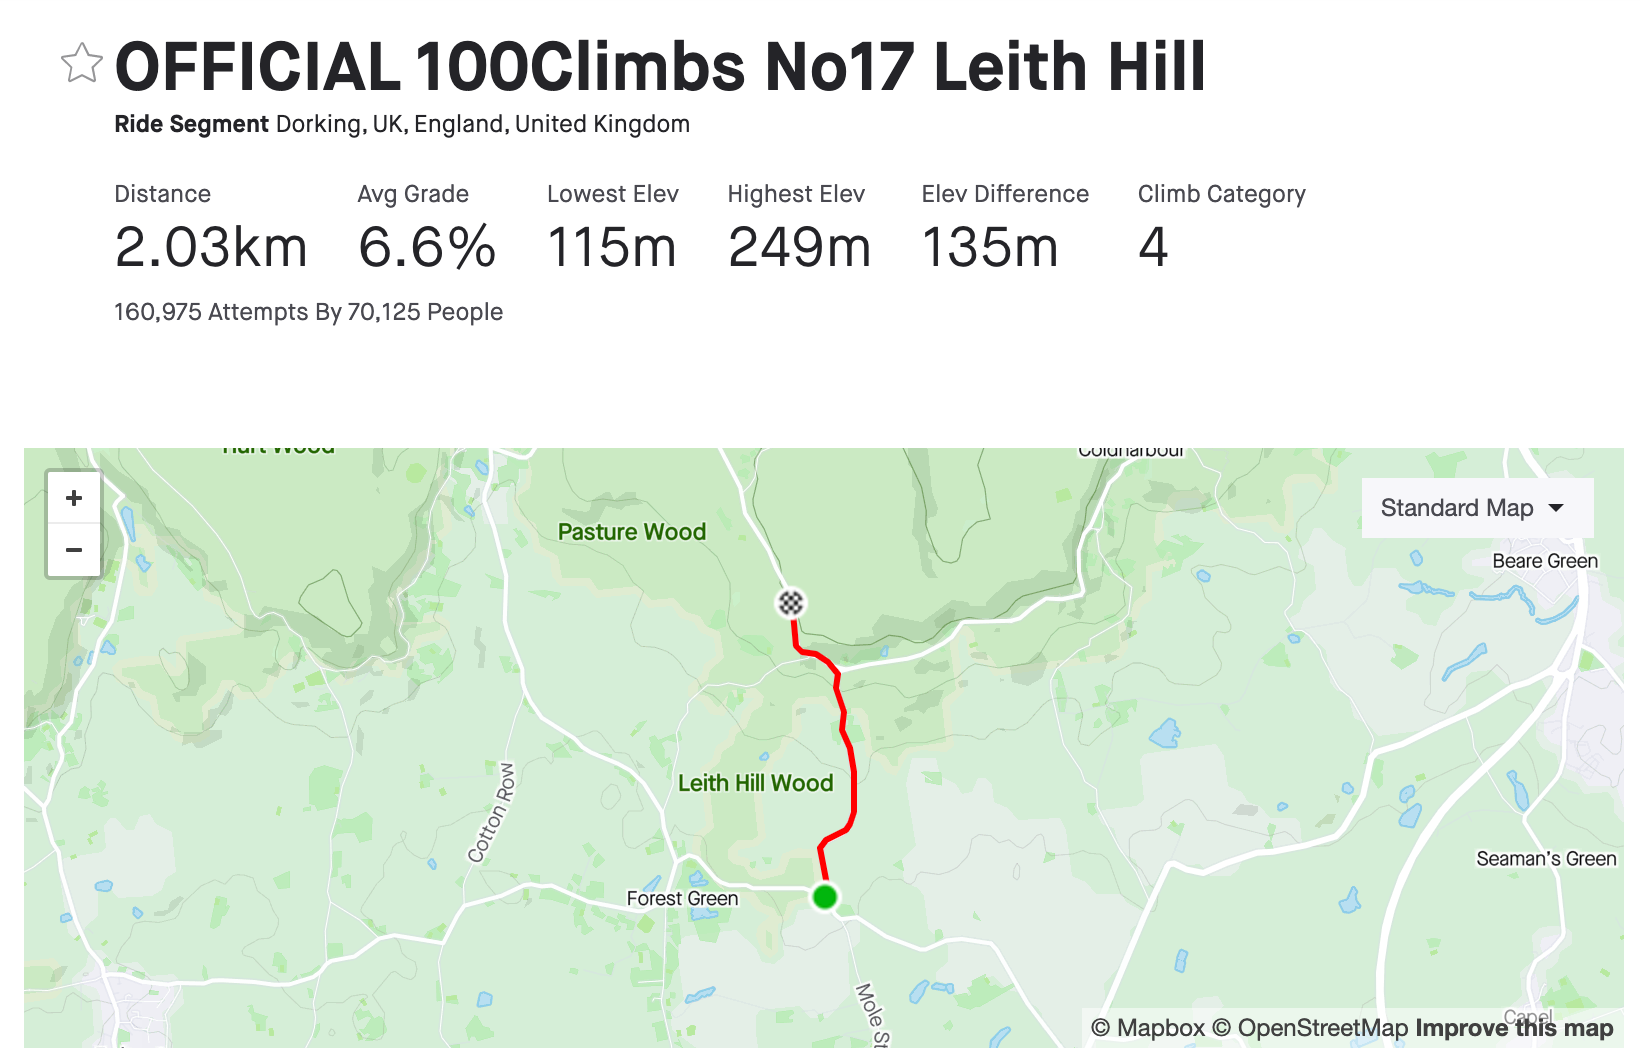Click the plus zoom control

pos(74,497)
